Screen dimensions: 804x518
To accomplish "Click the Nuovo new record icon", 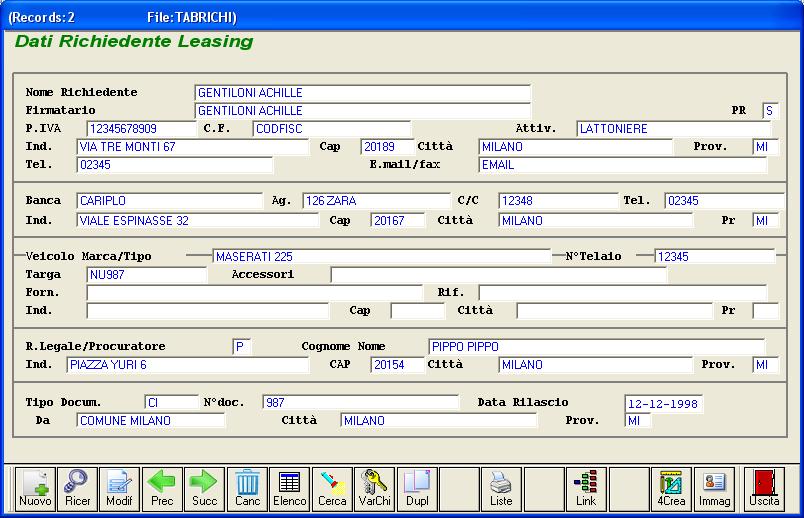I will point(35,489).
